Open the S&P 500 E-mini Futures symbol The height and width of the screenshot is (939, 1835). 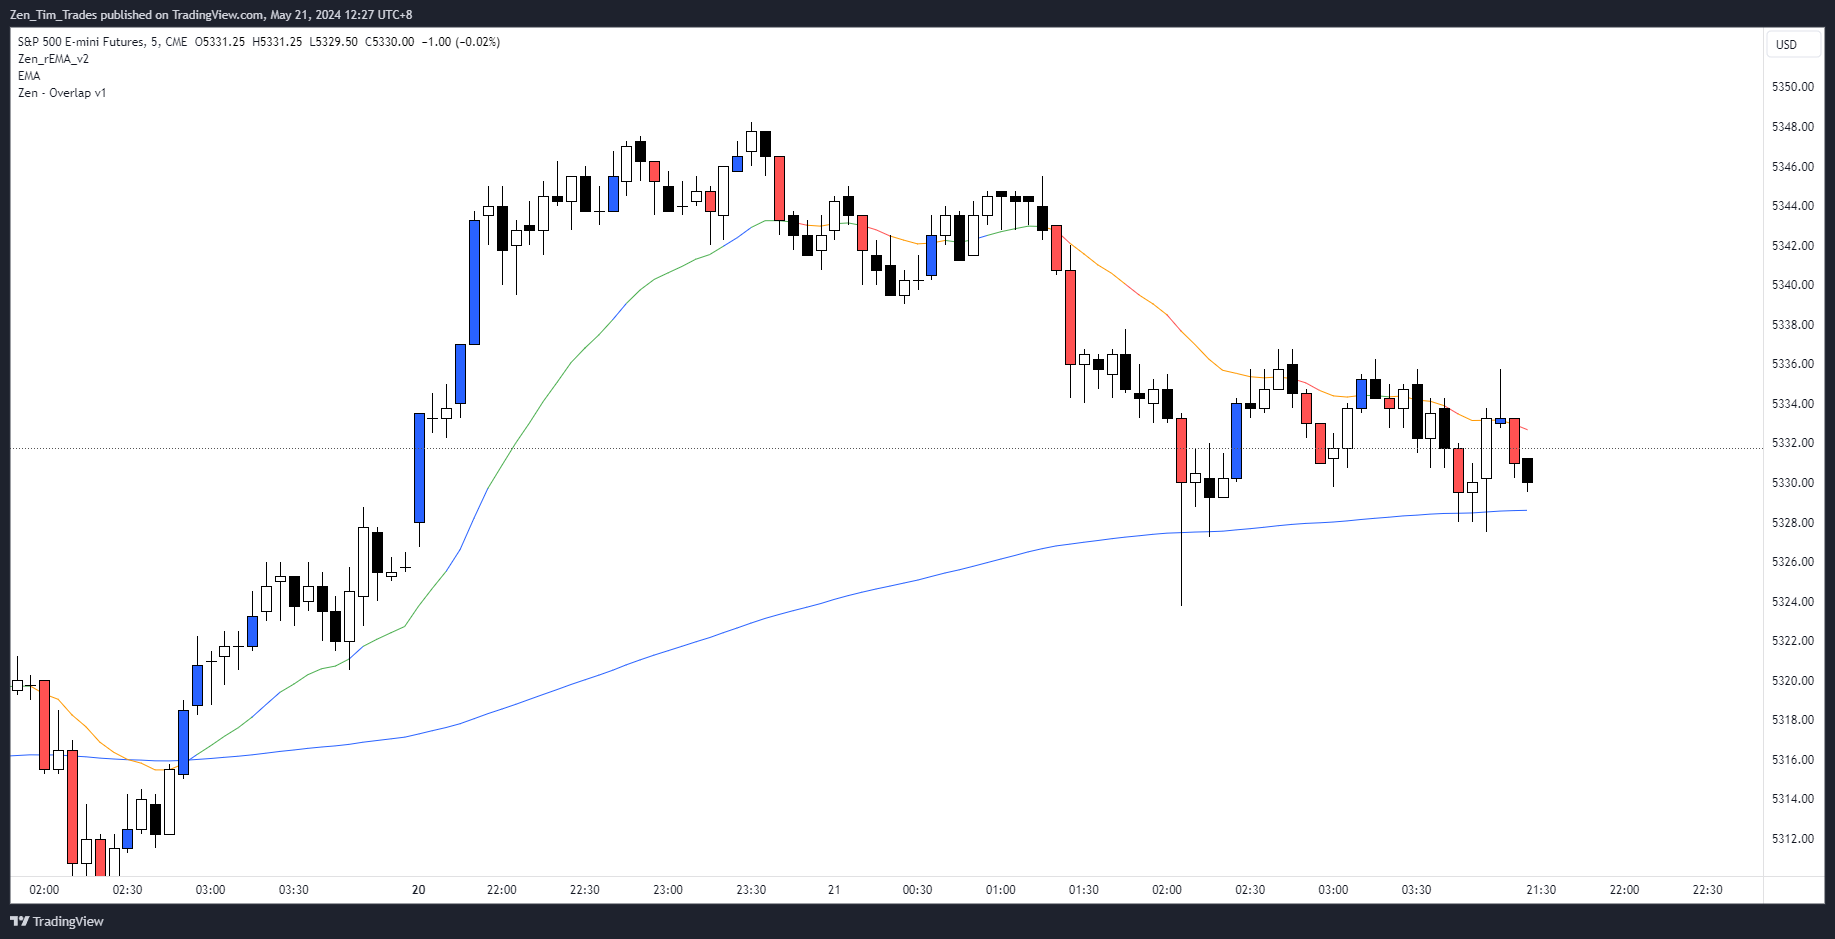(x=83, y=42)
